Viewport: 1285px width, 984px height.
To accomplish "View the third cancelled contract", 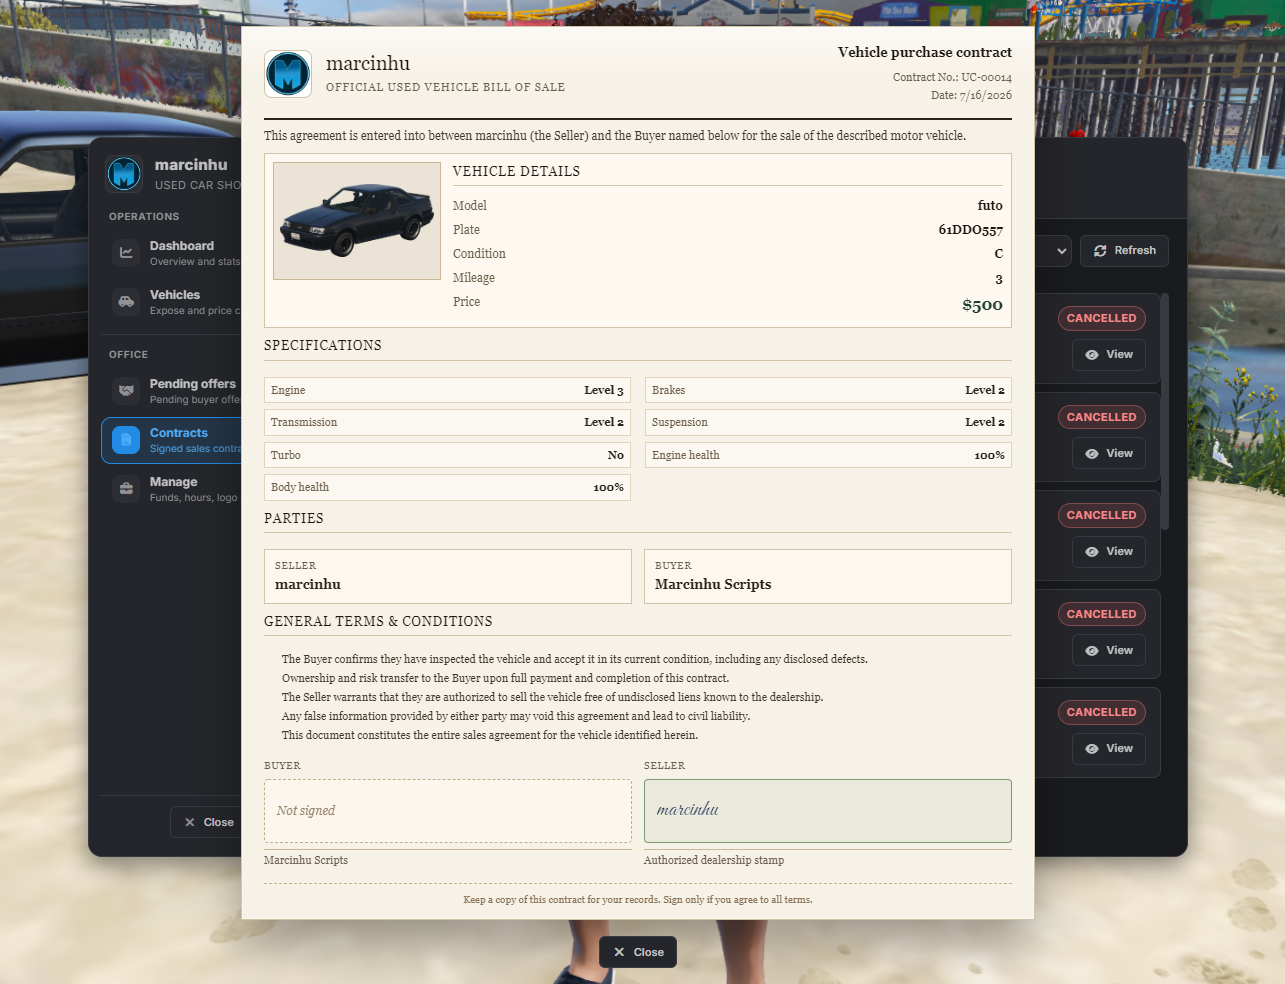I will 1109,552.
